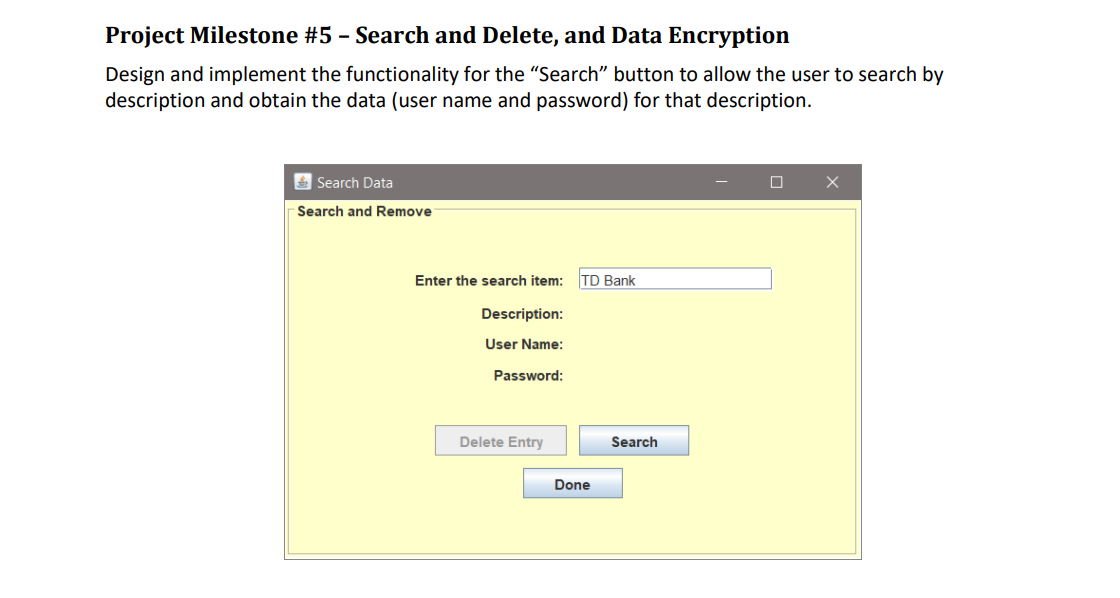Run the lookup with the Search button

(x=634, y=441)
